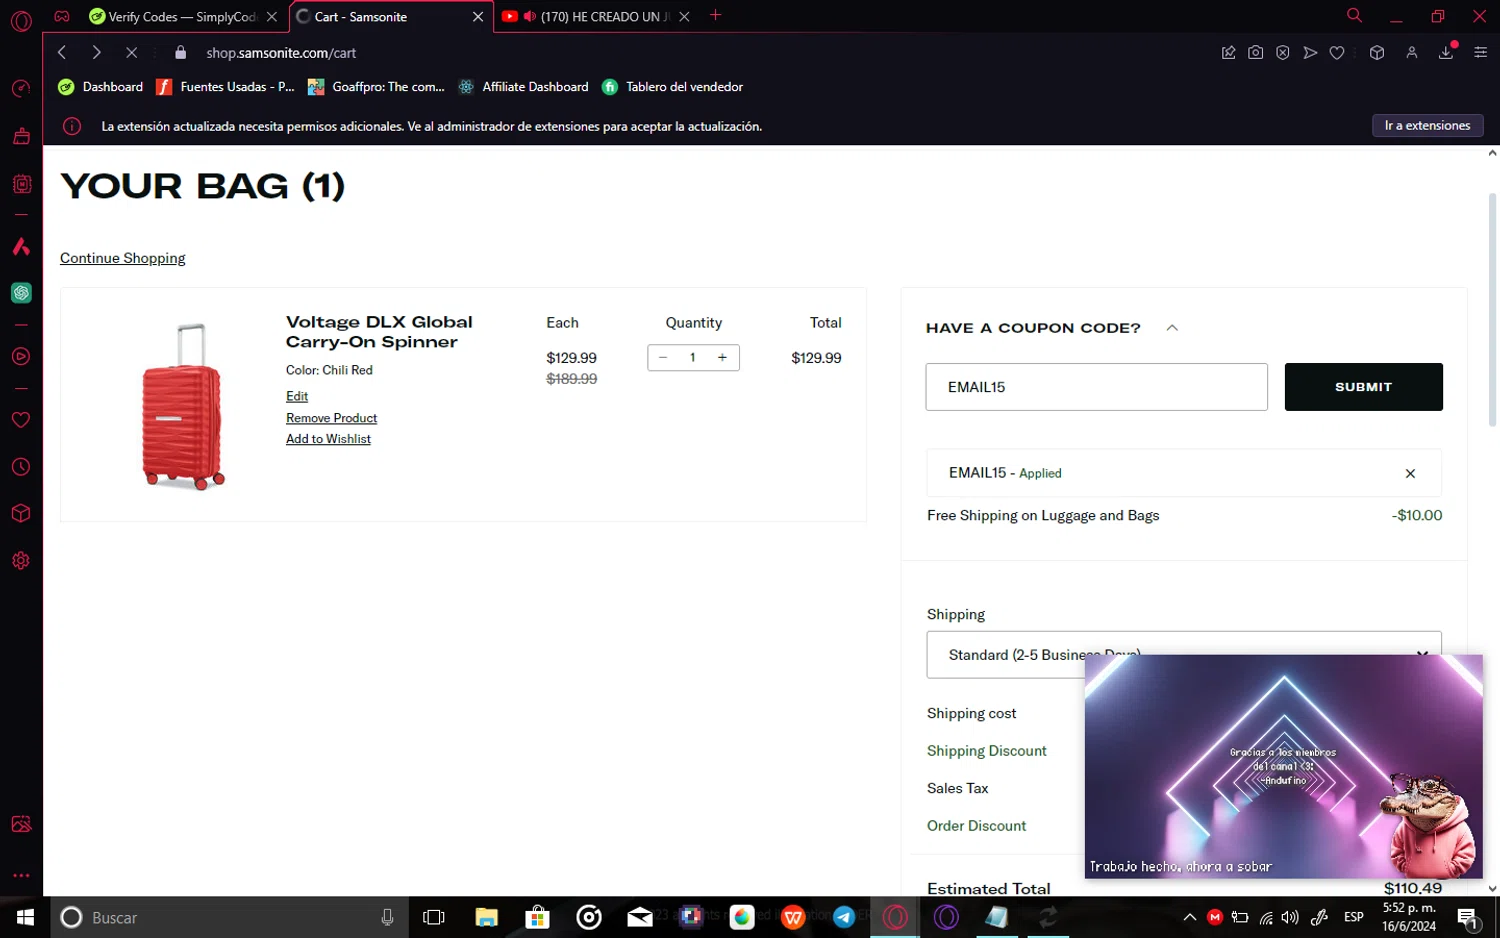Screen dimensions: 1500x938
Task: Close the YouTube tab
Action: coord(684,17)
